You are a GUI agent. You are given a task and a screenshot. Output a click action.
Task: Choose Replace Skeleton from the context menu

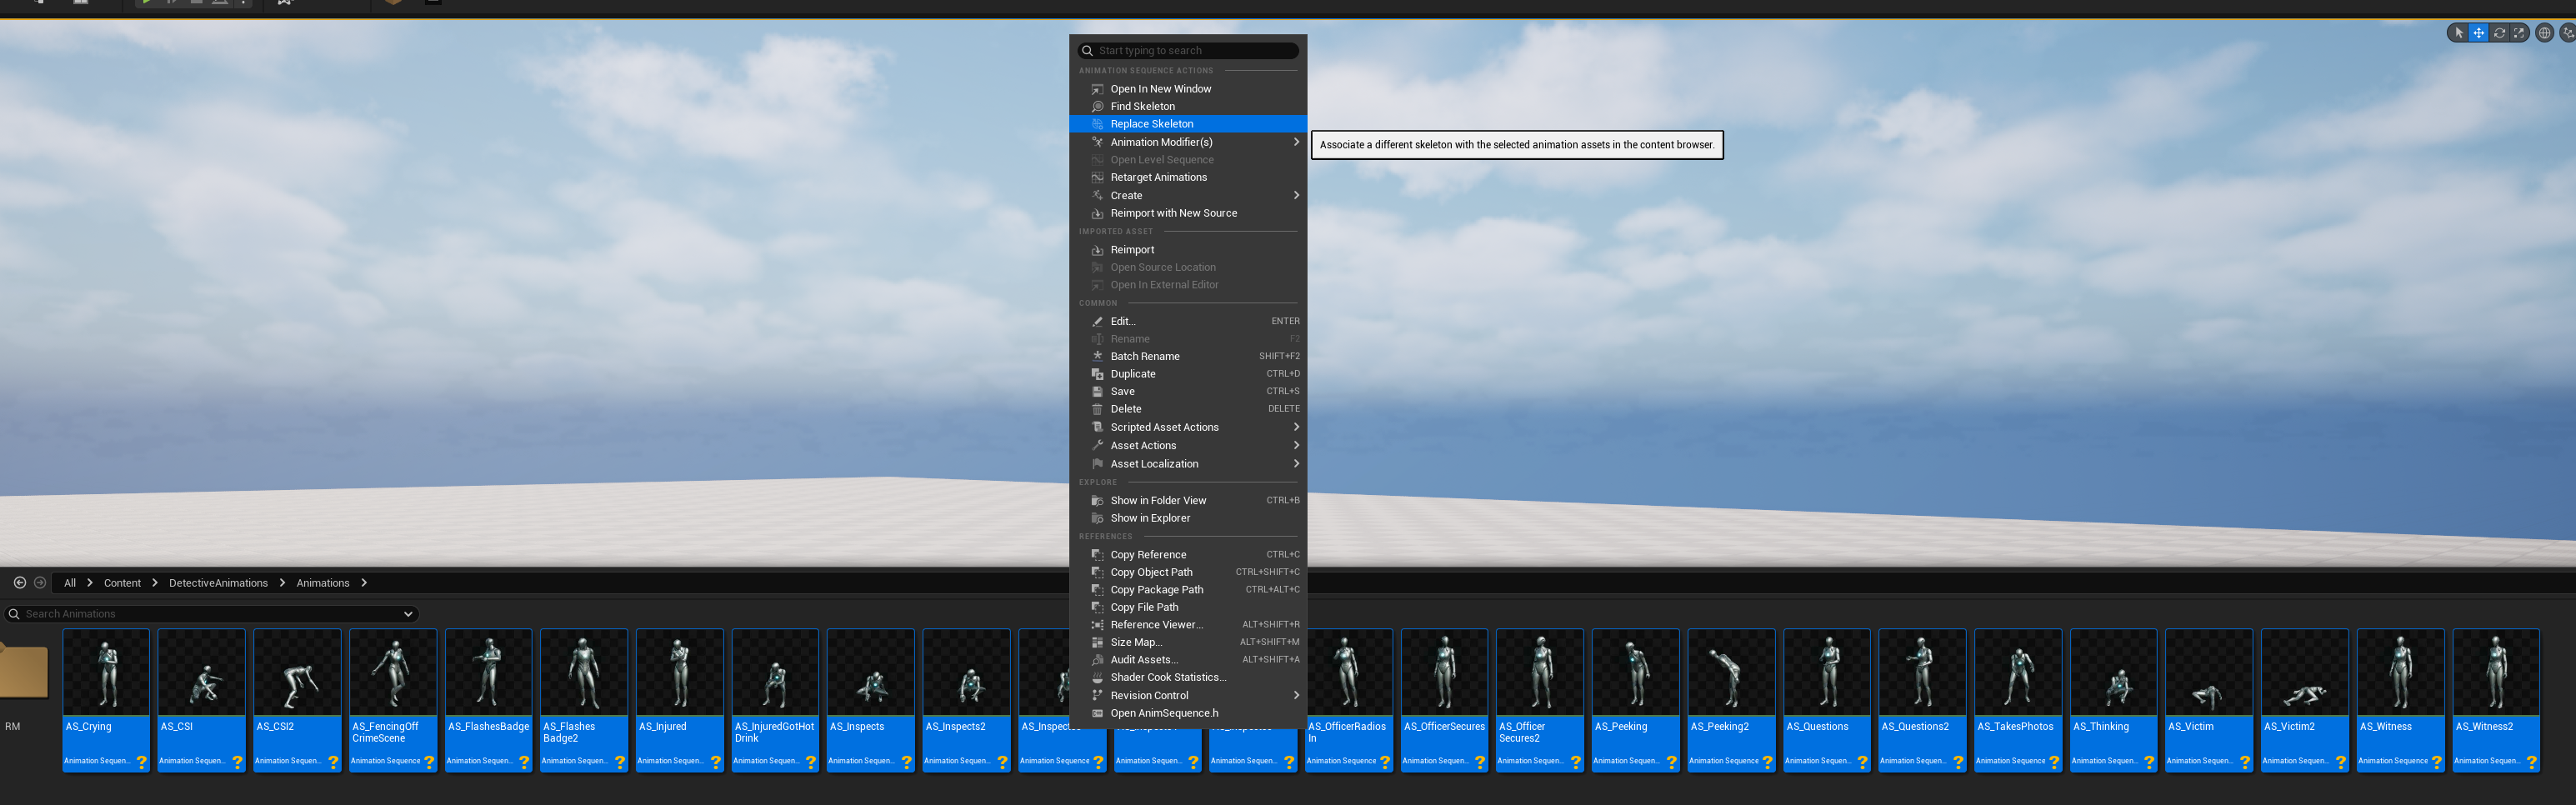pyautogui.click(x=1151, y=124)
